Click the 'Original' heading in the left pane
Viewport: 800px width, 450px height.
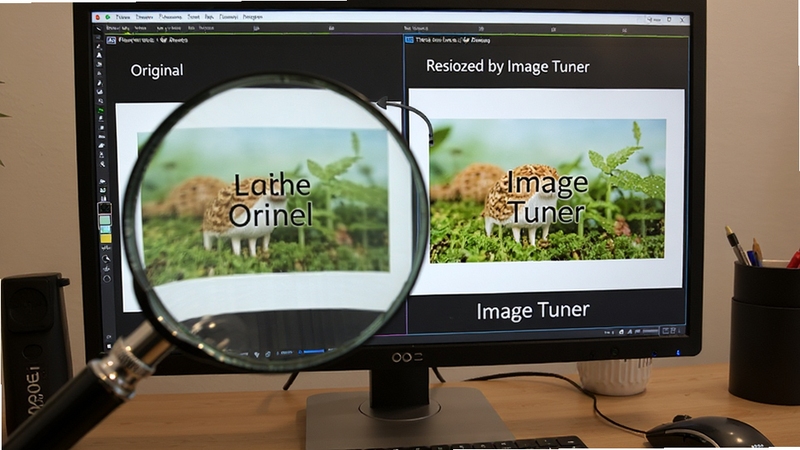coord(157,70)
